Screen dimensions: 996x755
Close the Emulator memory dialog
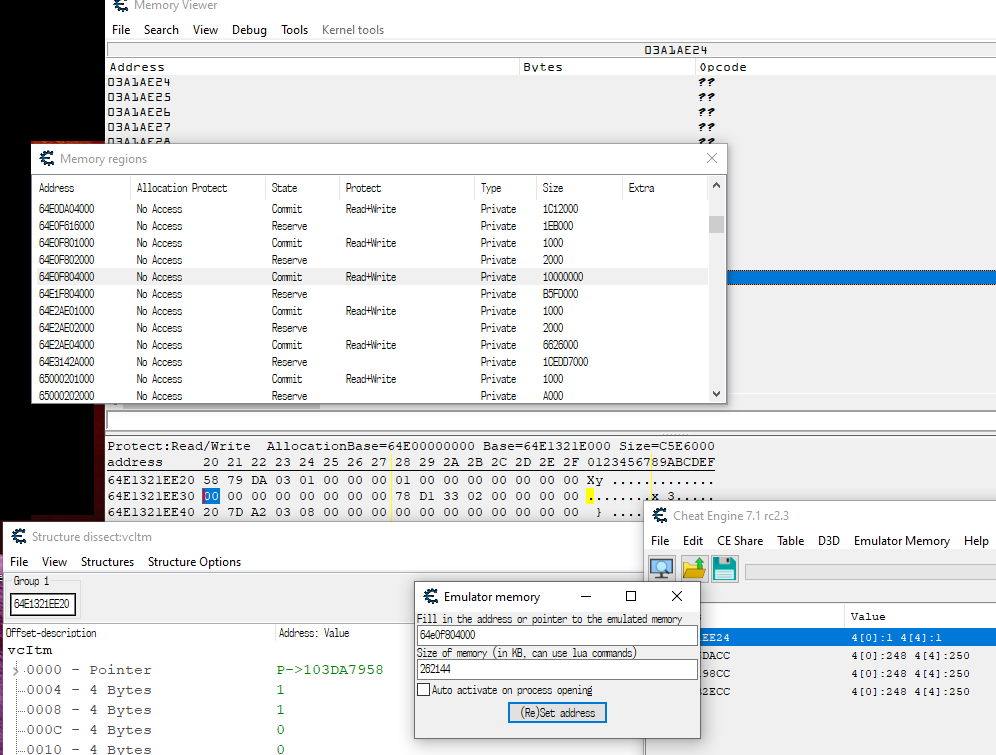(x=677, y=596)
